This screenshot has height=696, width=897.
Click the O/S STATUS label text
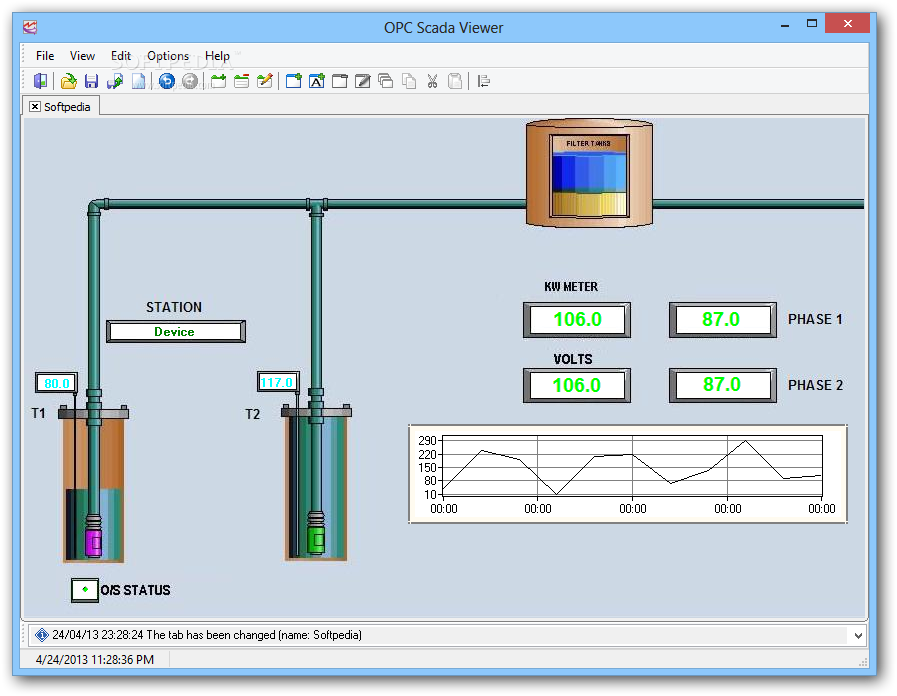click(x=135, y=590)
